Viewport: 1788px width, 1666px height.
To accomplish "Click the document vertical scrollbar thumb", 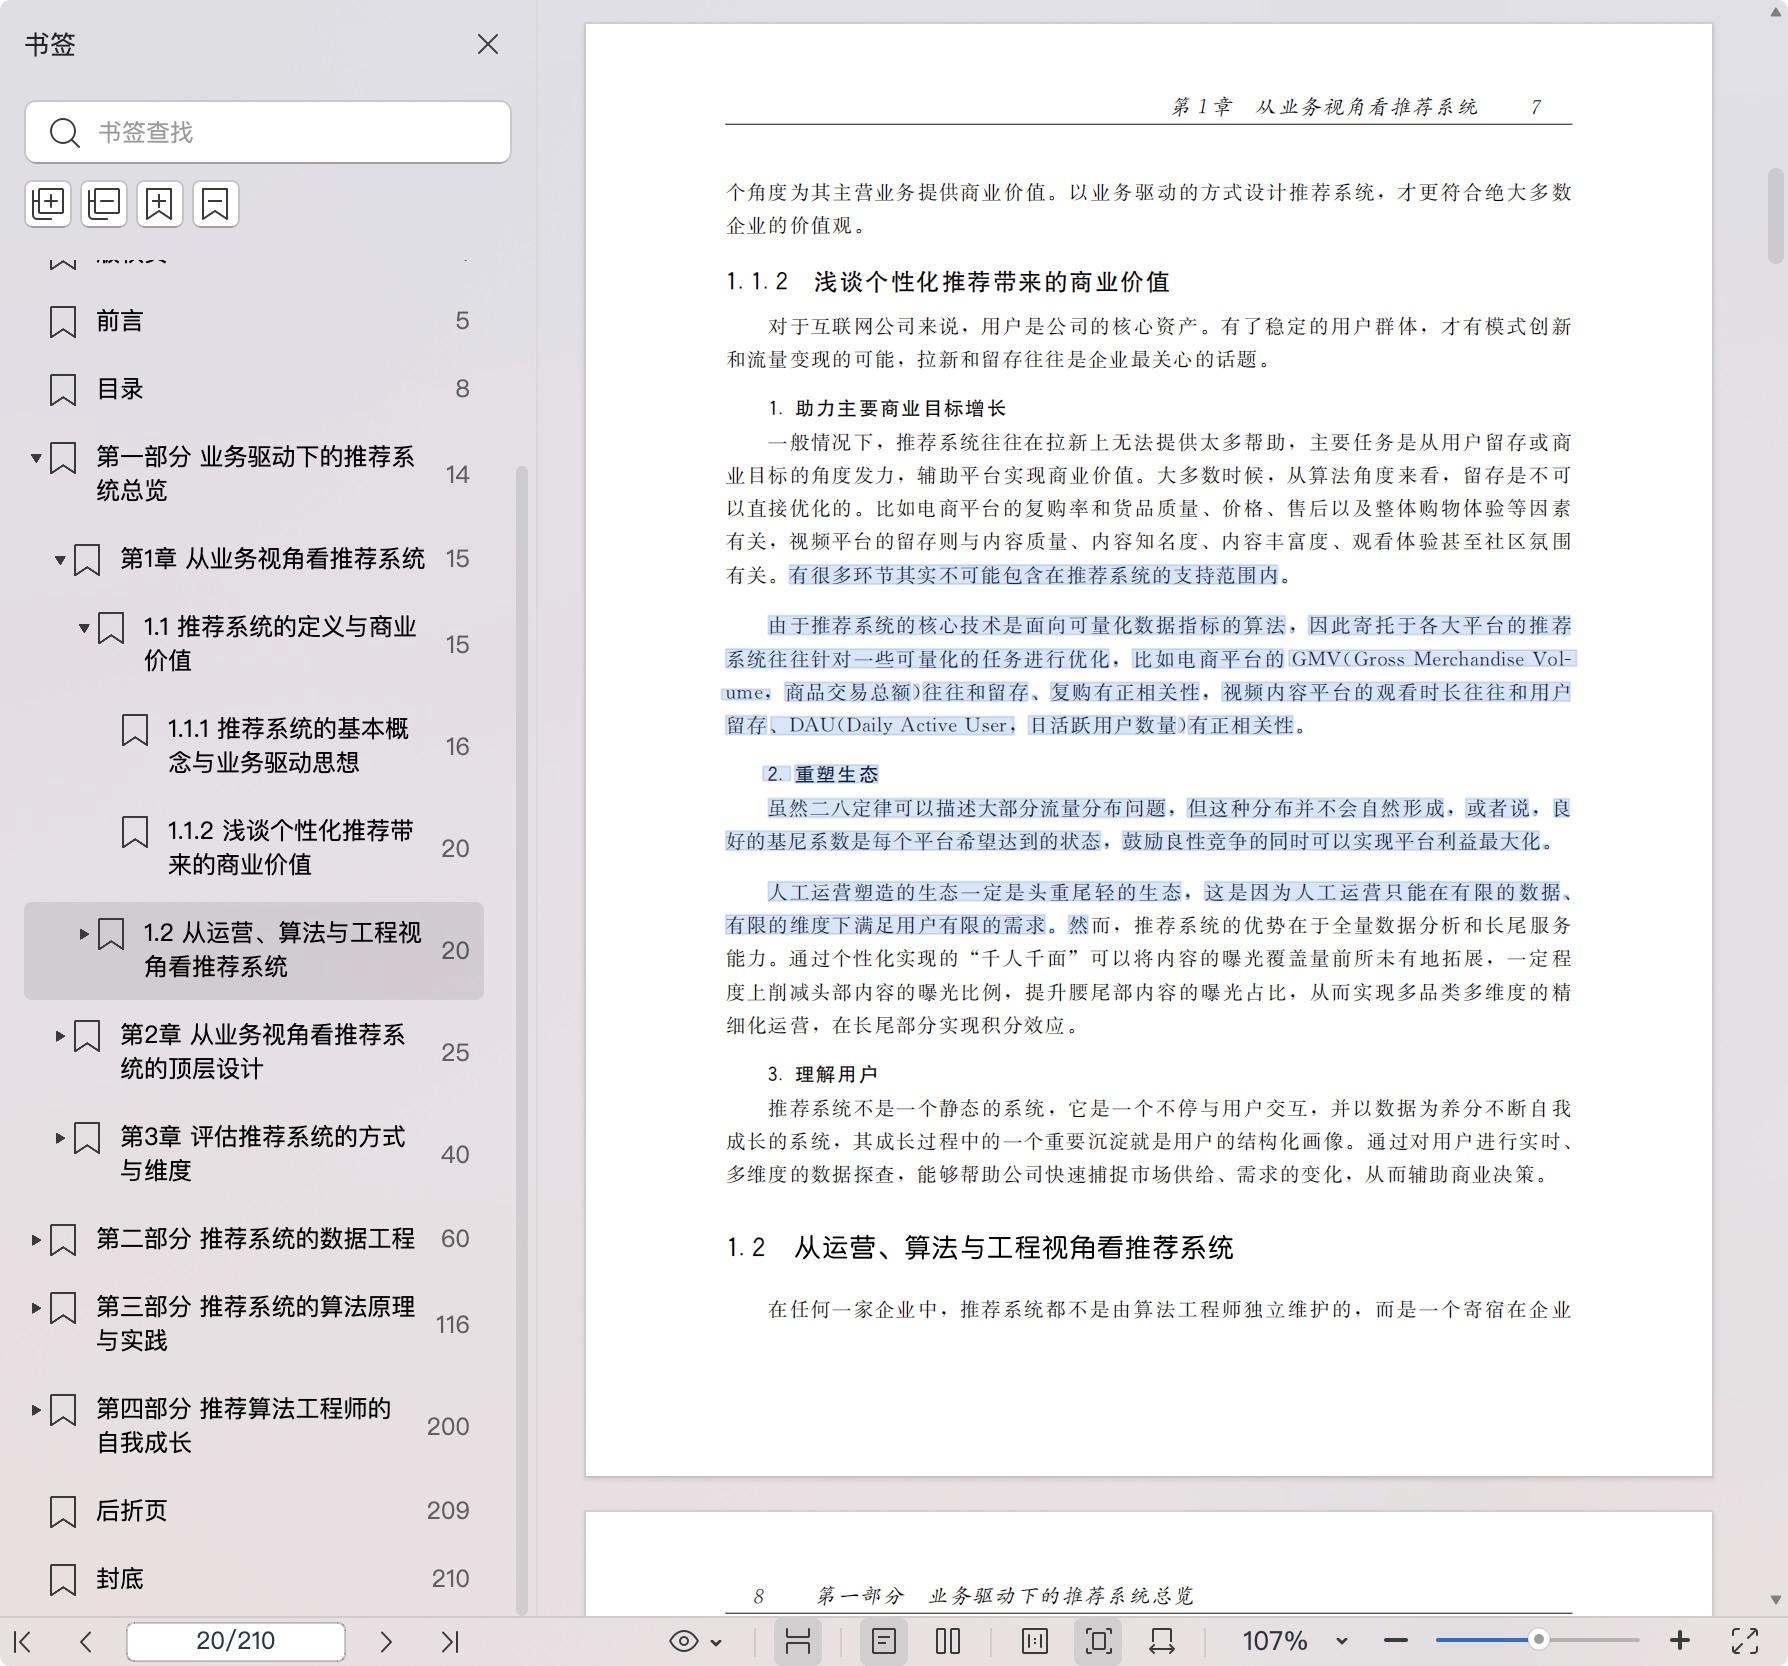I will pyautogui.click(x=1776, y=214).
